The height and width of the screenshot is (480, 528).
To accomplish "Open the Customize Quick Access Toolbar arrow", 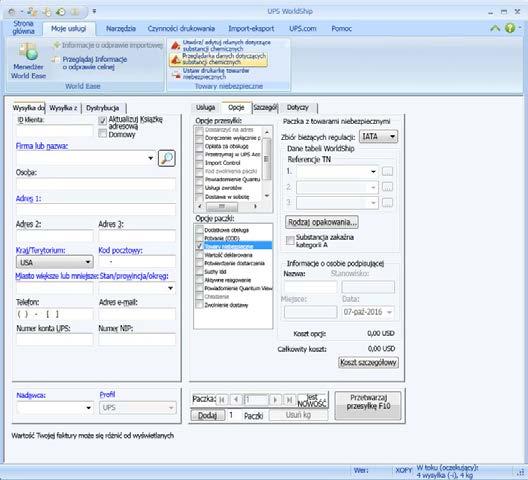I will [94, 12].
